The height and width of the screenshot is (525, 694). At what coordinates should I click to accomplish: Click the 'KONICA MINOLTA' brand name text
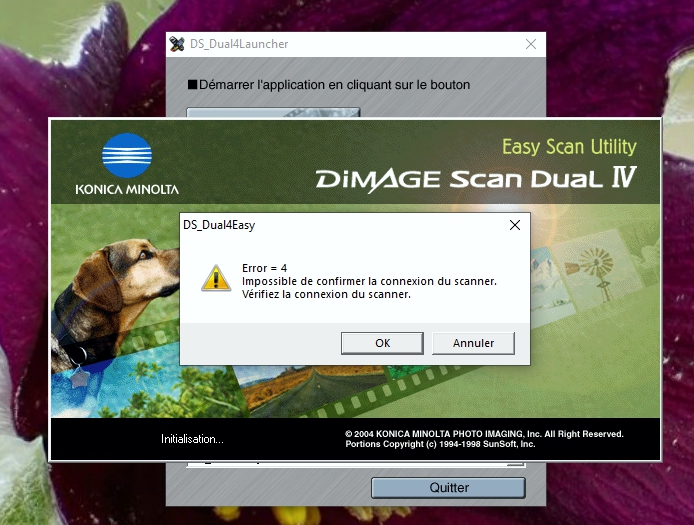coord(127,189)
